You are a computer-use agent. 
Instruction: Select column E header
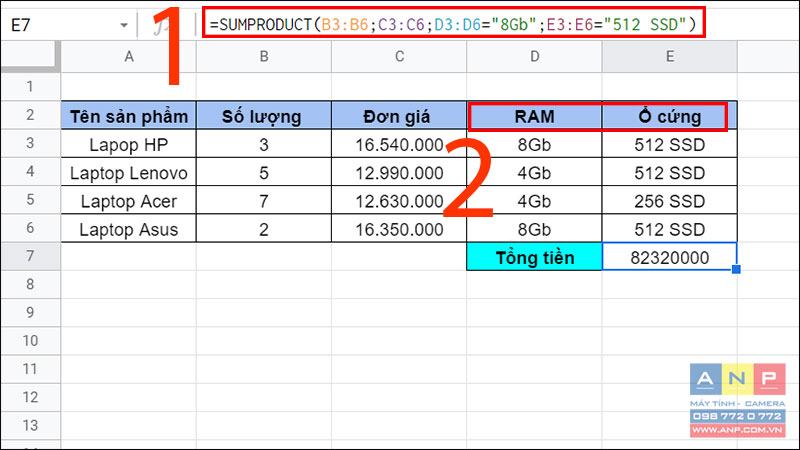pos(669,57)
